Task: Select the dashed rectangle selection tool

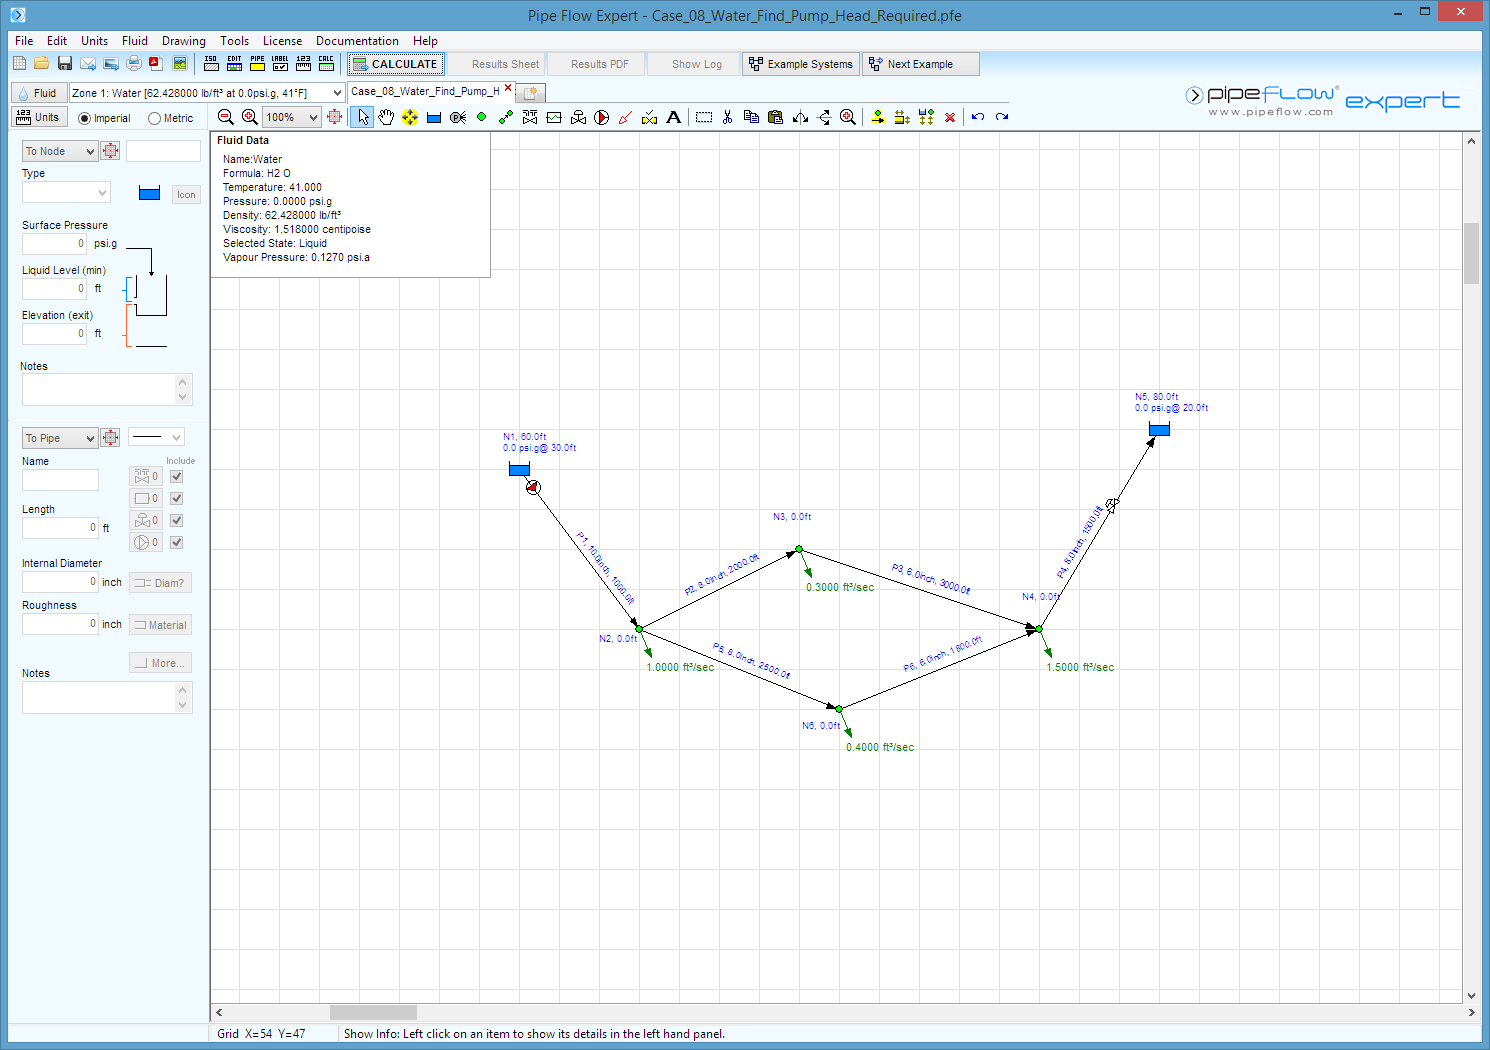Action: (704, 117)
